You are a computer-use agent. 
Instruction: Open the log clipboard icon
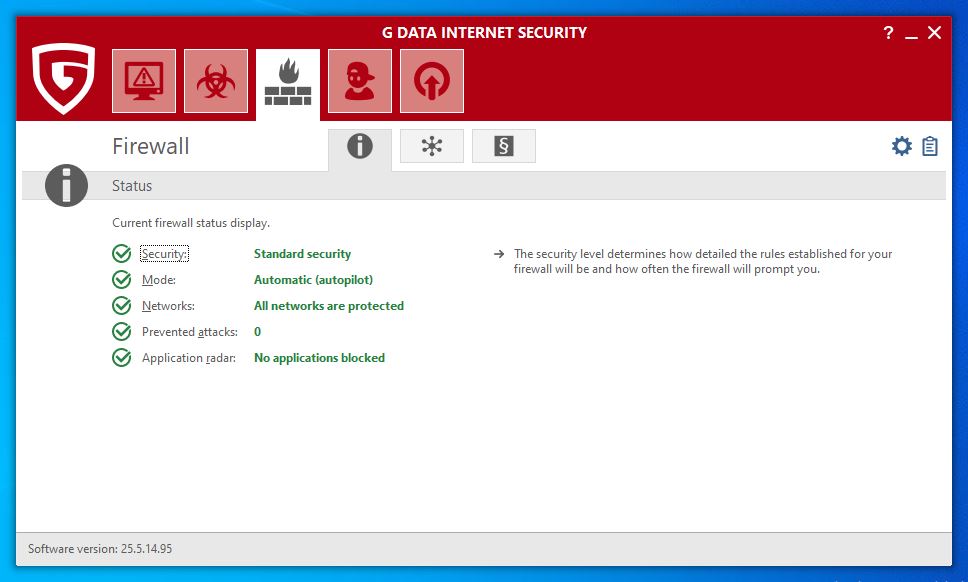pos(930,146)
